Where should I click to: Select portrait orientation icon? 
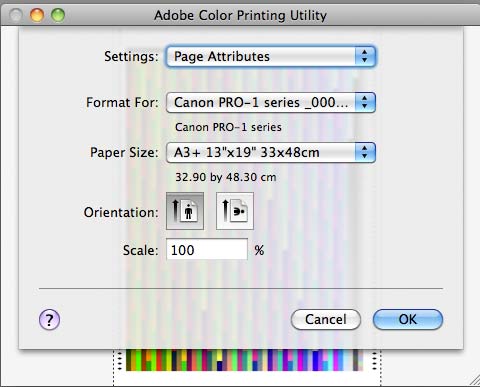pos(185,211)
